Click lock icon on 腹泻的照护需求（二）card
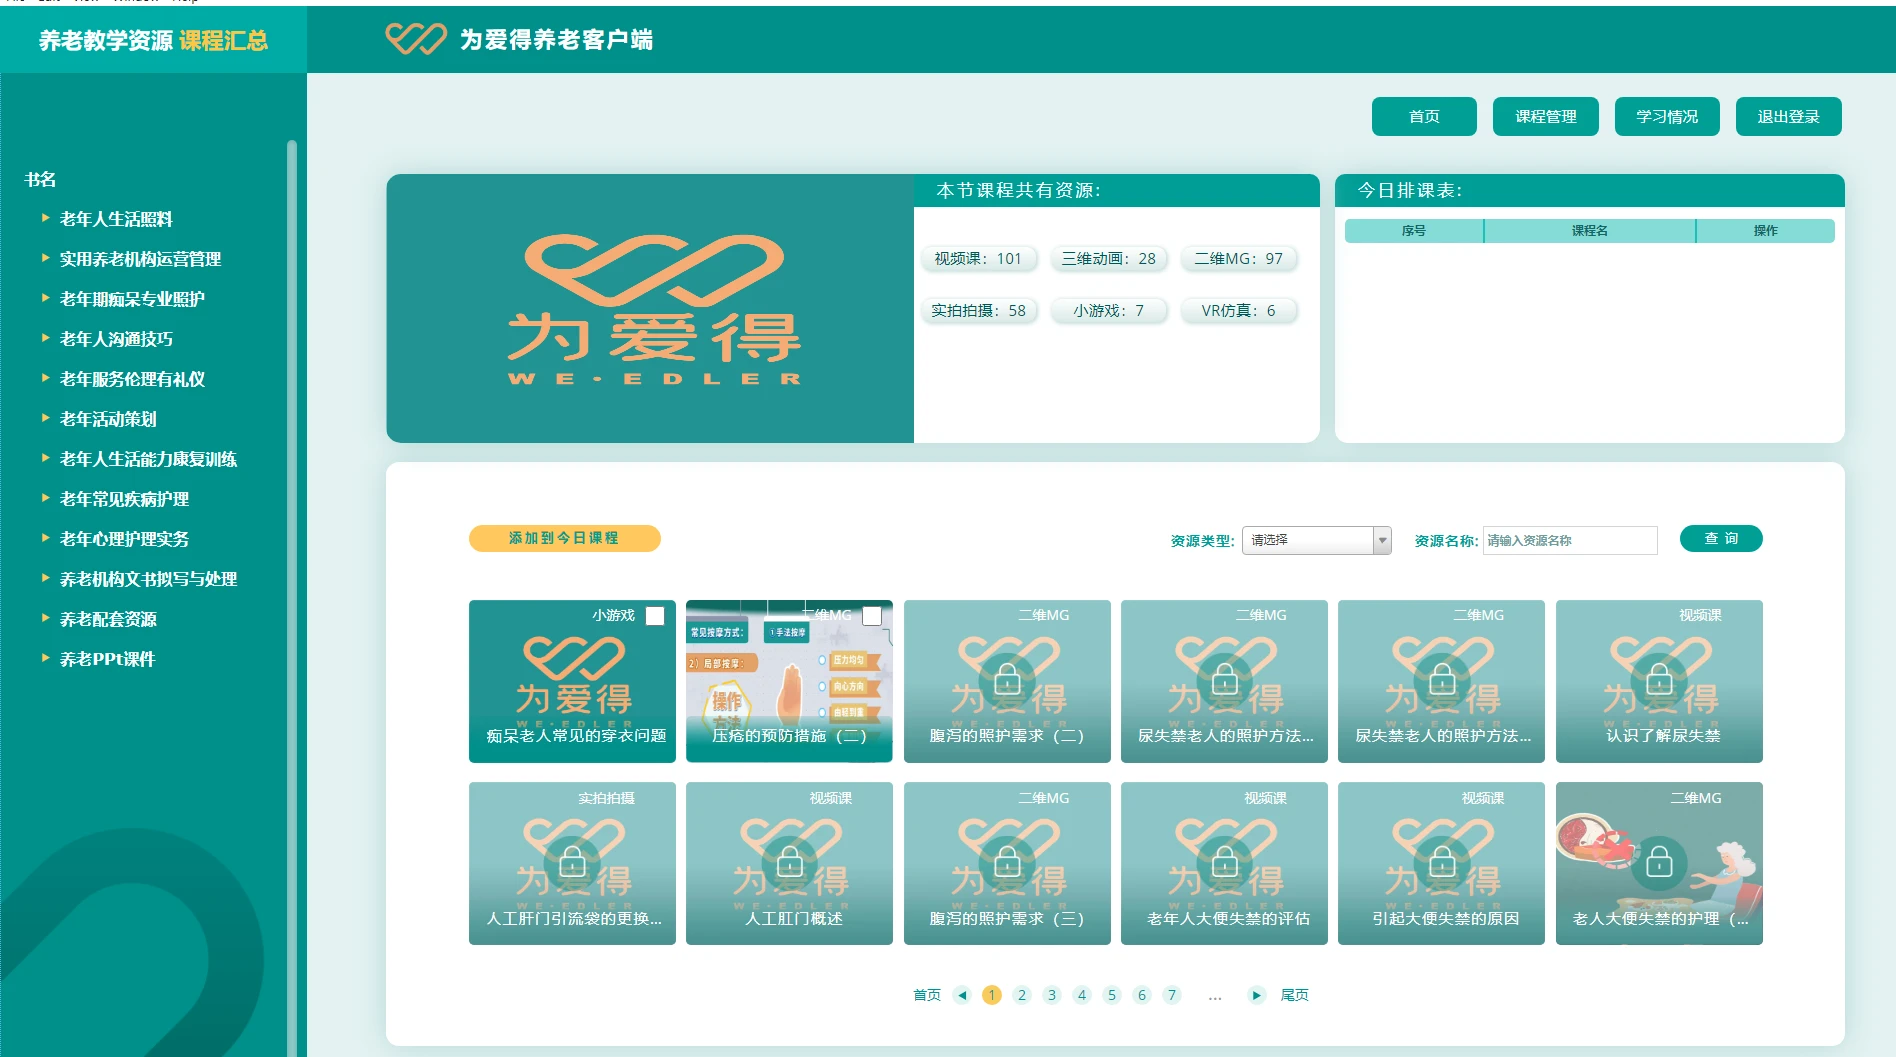Screen dimensions: 1896x1057 pos(1007,681)
